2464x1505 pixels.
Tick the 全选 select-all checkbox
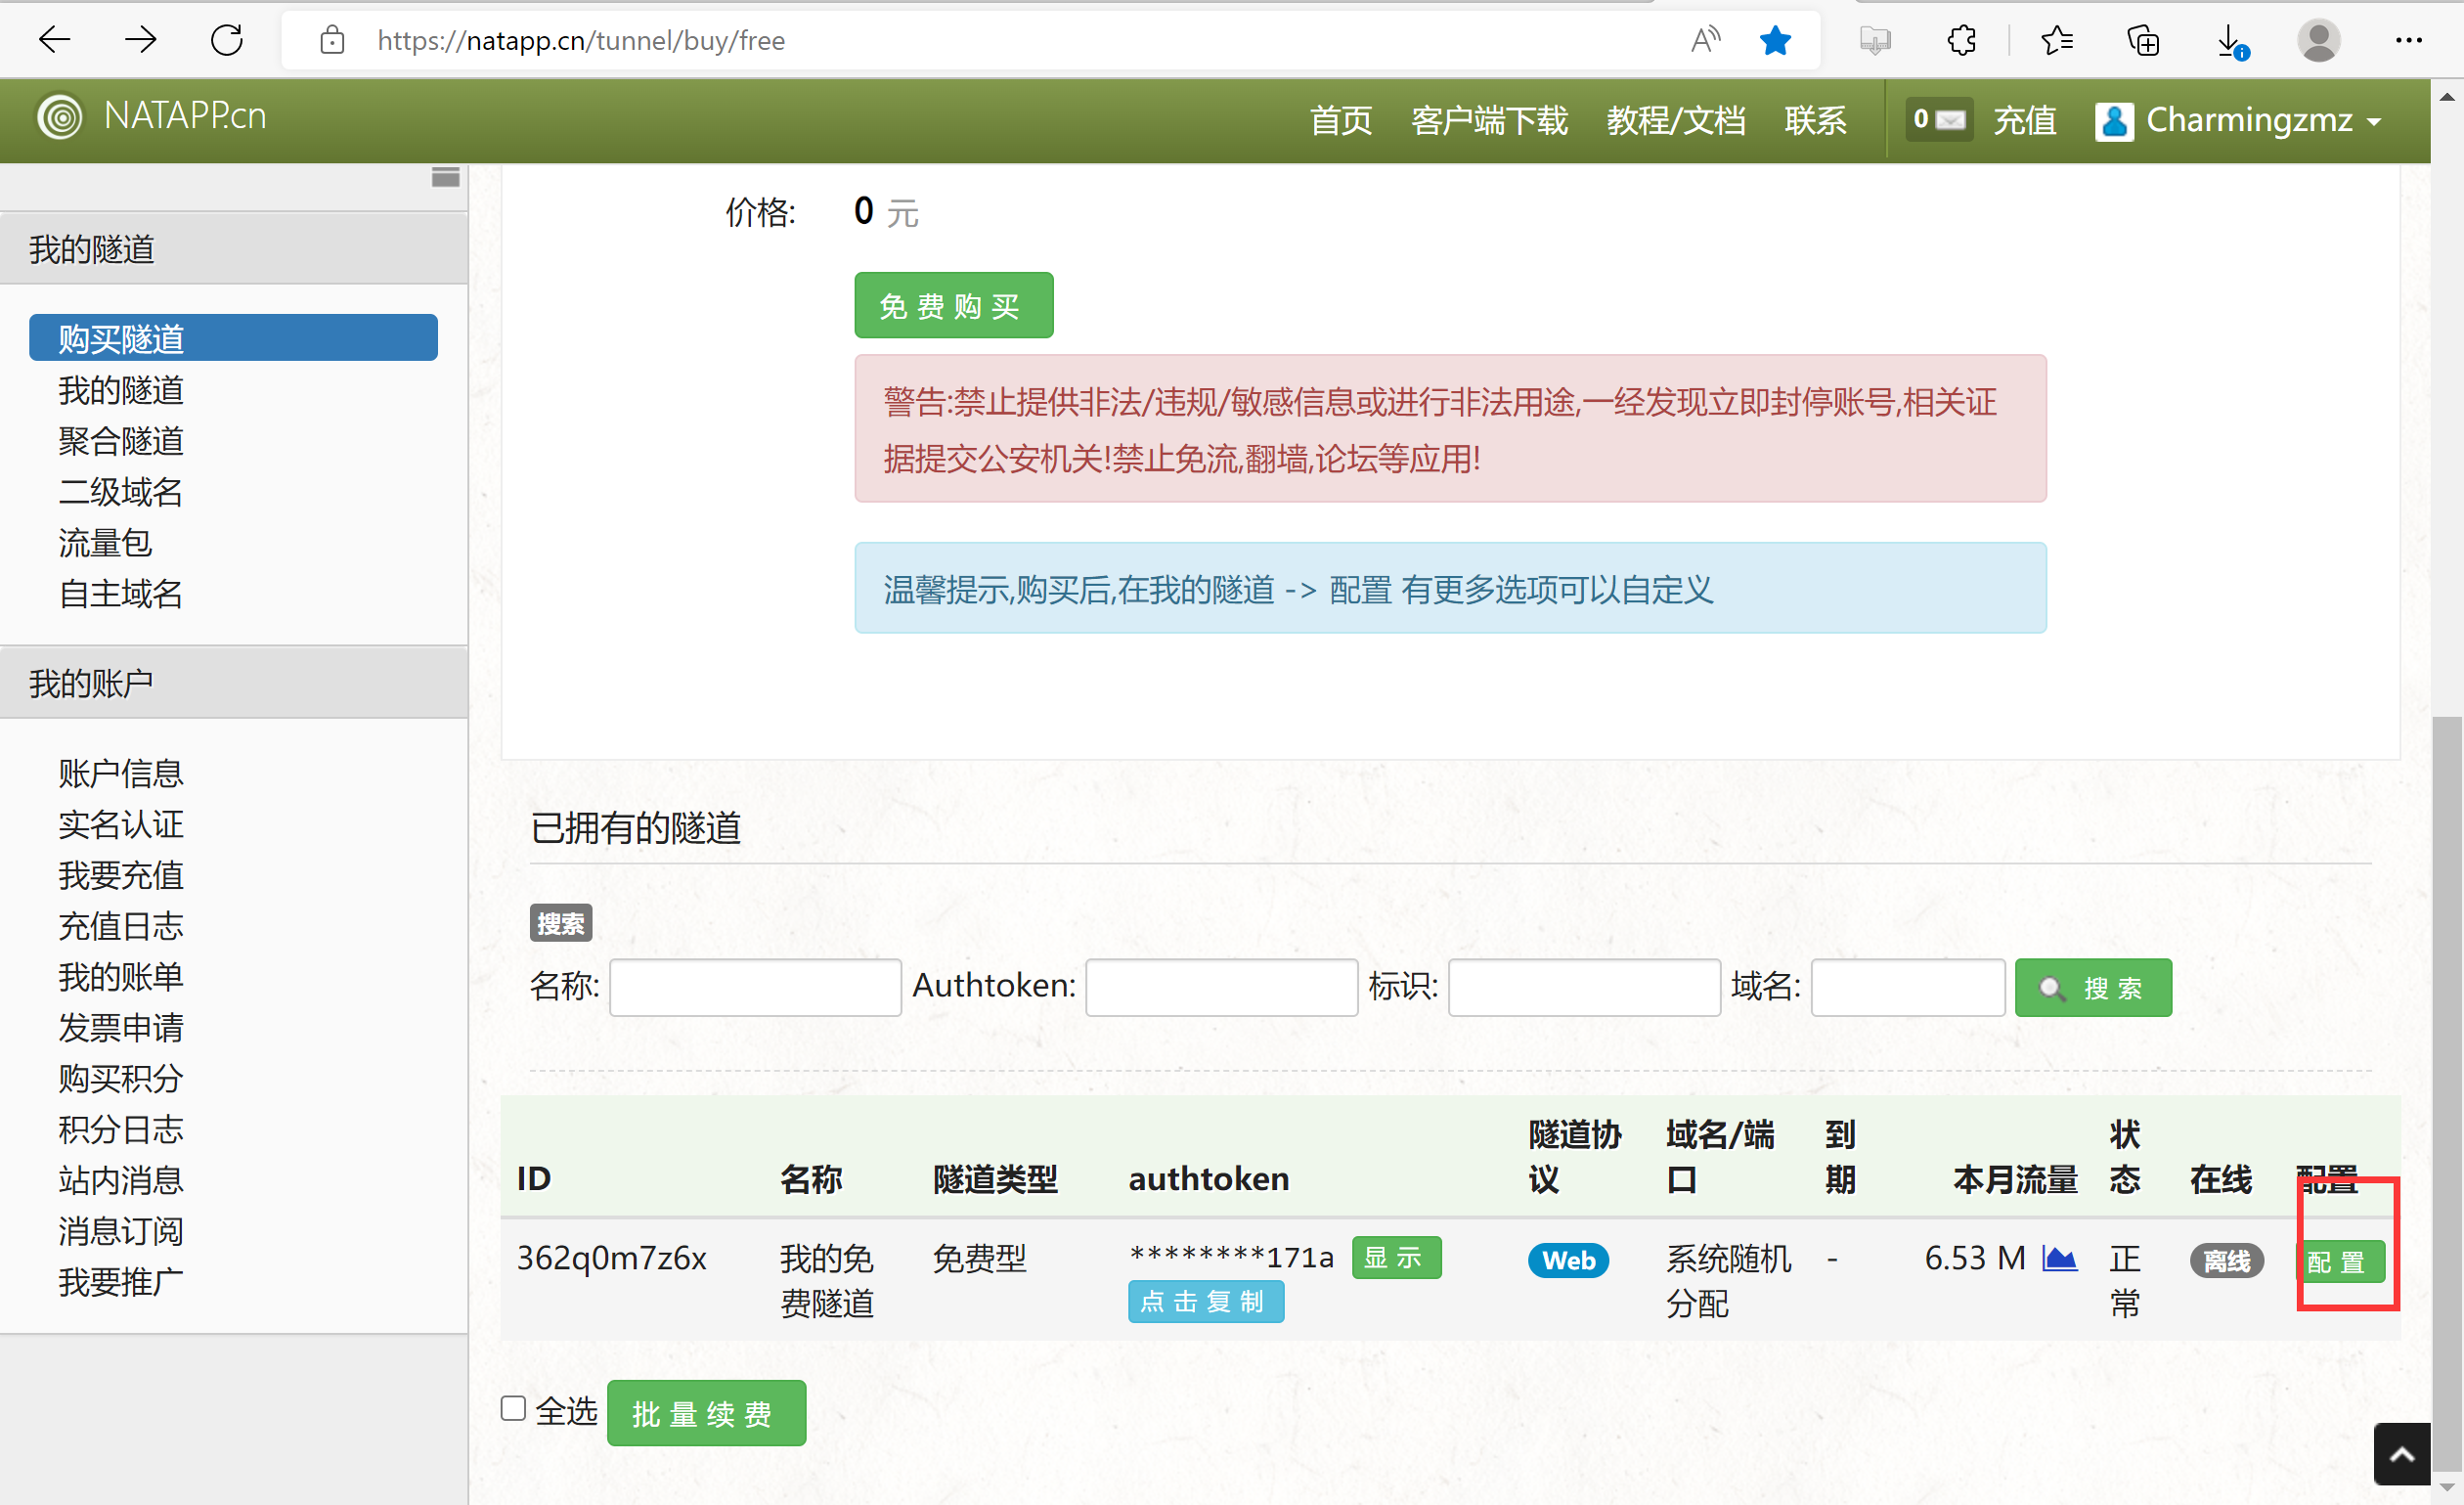coord(513,1408)
